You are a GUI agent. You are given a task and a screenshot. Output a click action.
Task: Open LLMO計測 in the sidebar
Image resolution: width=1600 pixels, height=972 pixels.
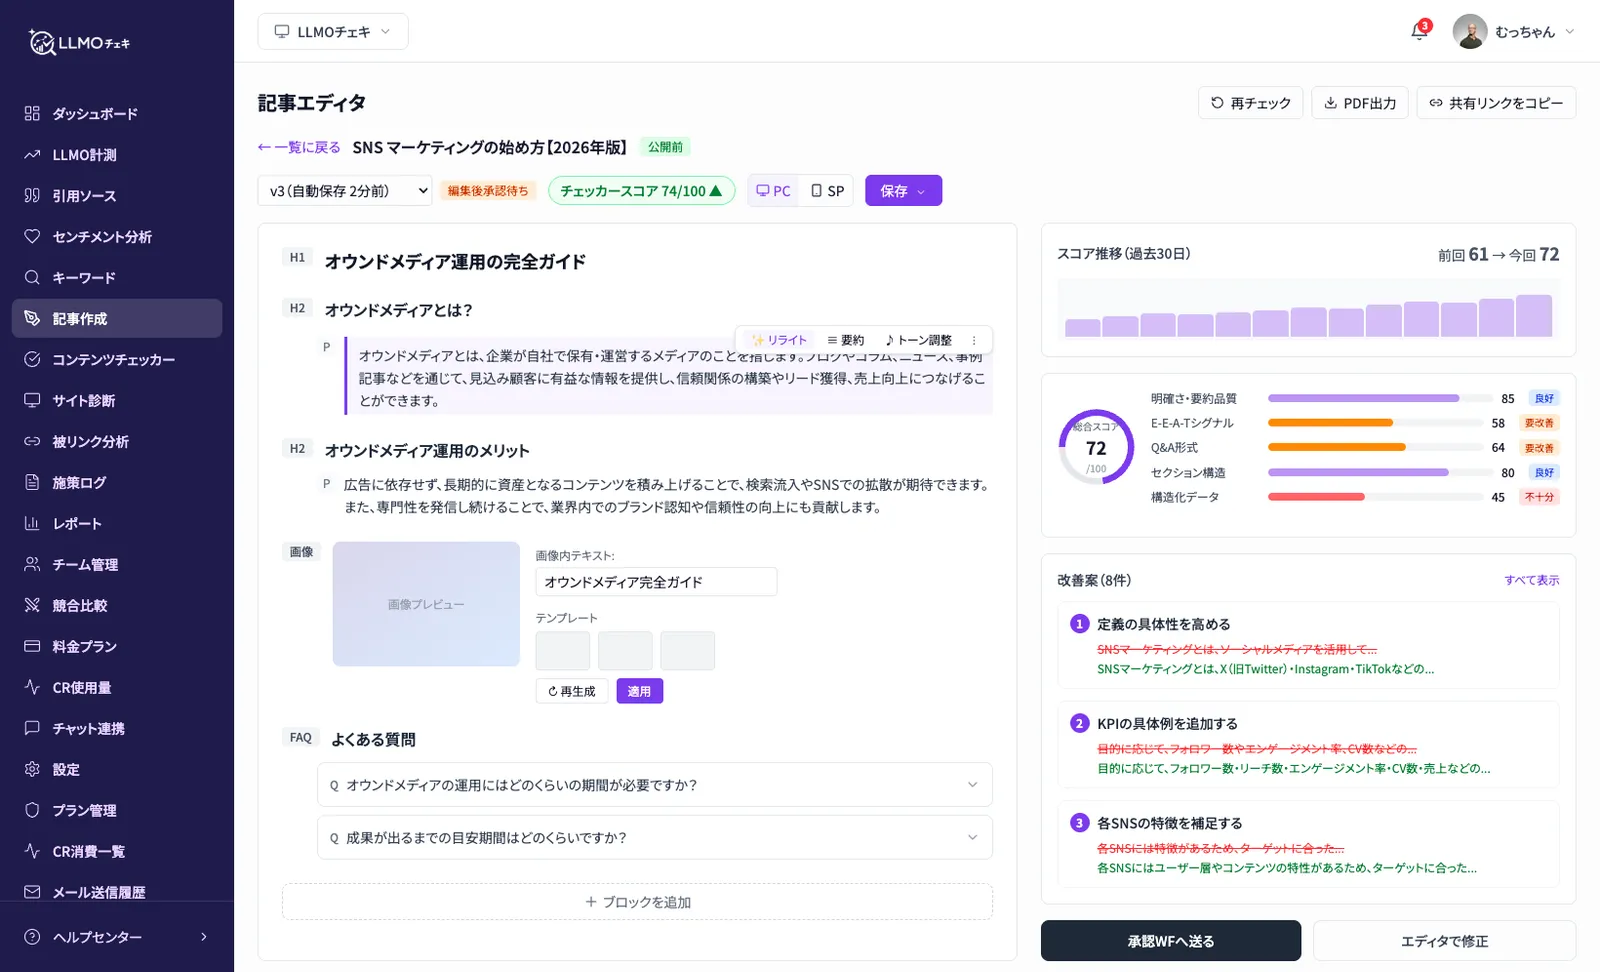(117, 155)
